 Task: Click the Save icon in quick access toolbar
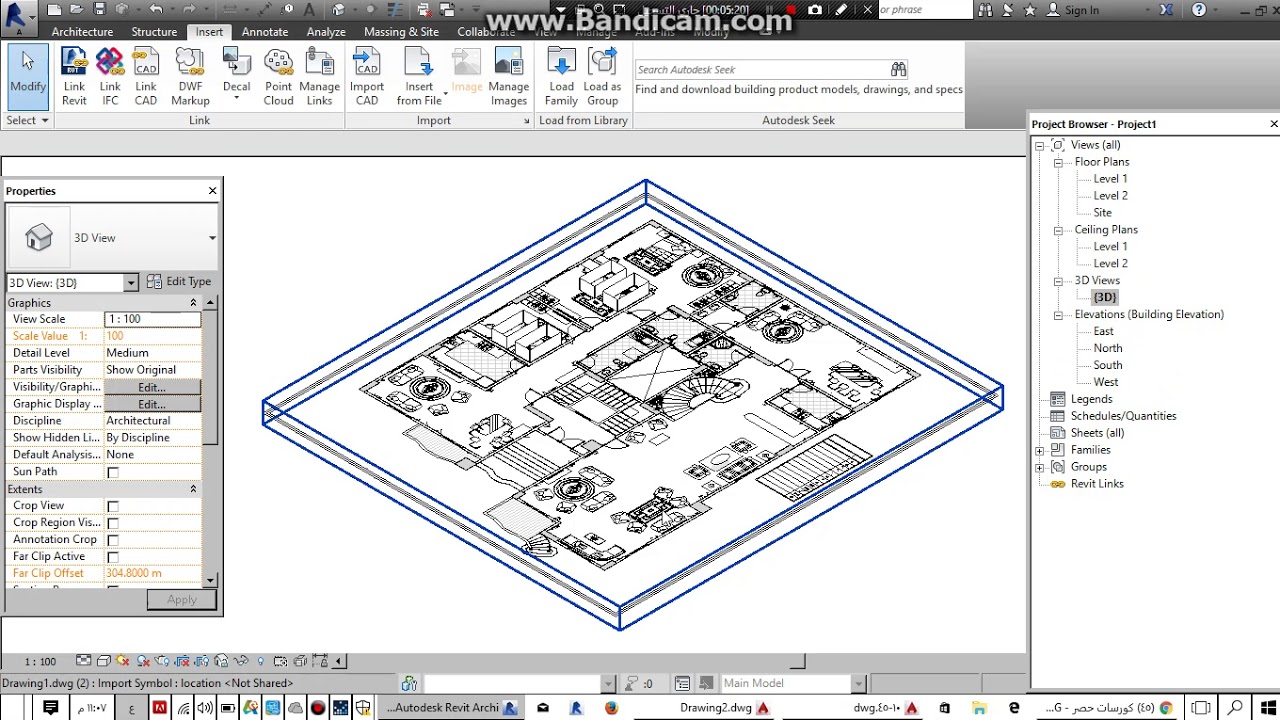[99, 10]
